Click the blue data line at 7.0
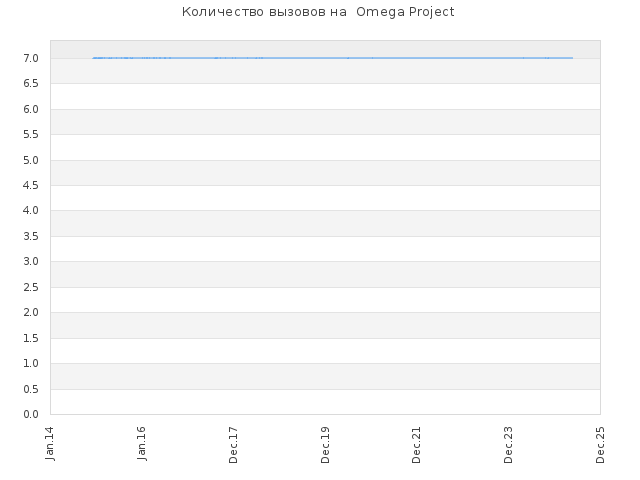 (333, 58)
